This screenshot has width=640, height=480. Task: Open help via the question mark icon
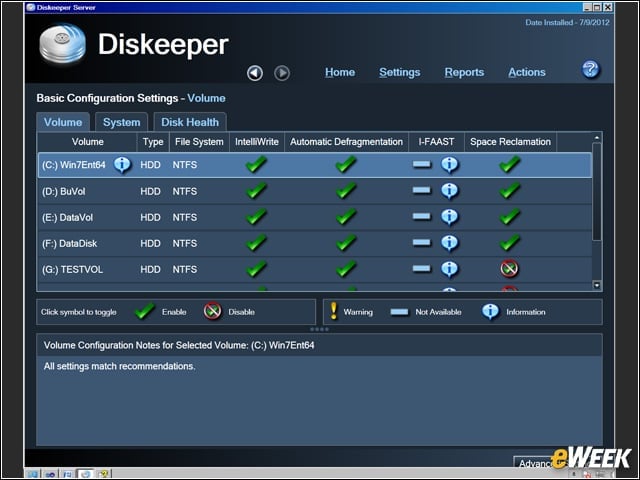(590, 69)
